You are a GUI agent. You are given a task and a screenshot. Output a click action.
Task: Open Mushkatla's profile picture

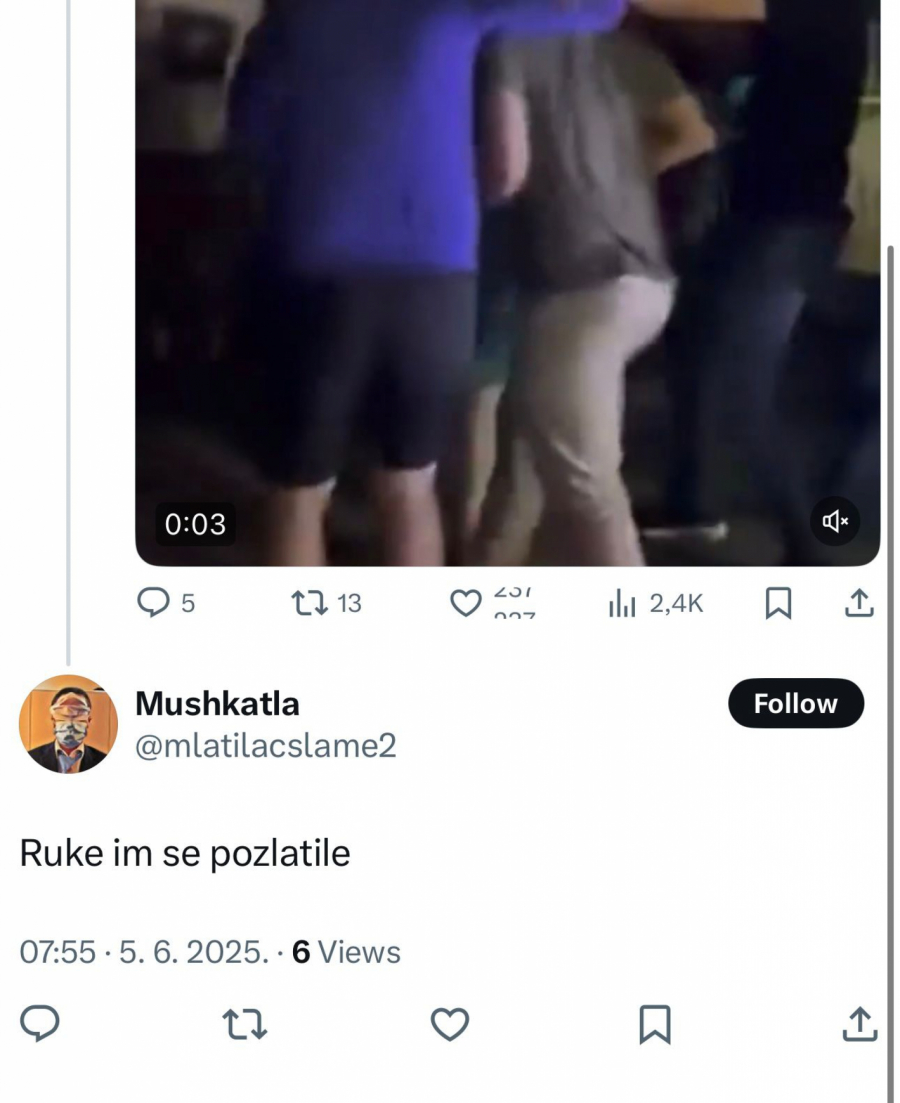click(x=68, y=724)
